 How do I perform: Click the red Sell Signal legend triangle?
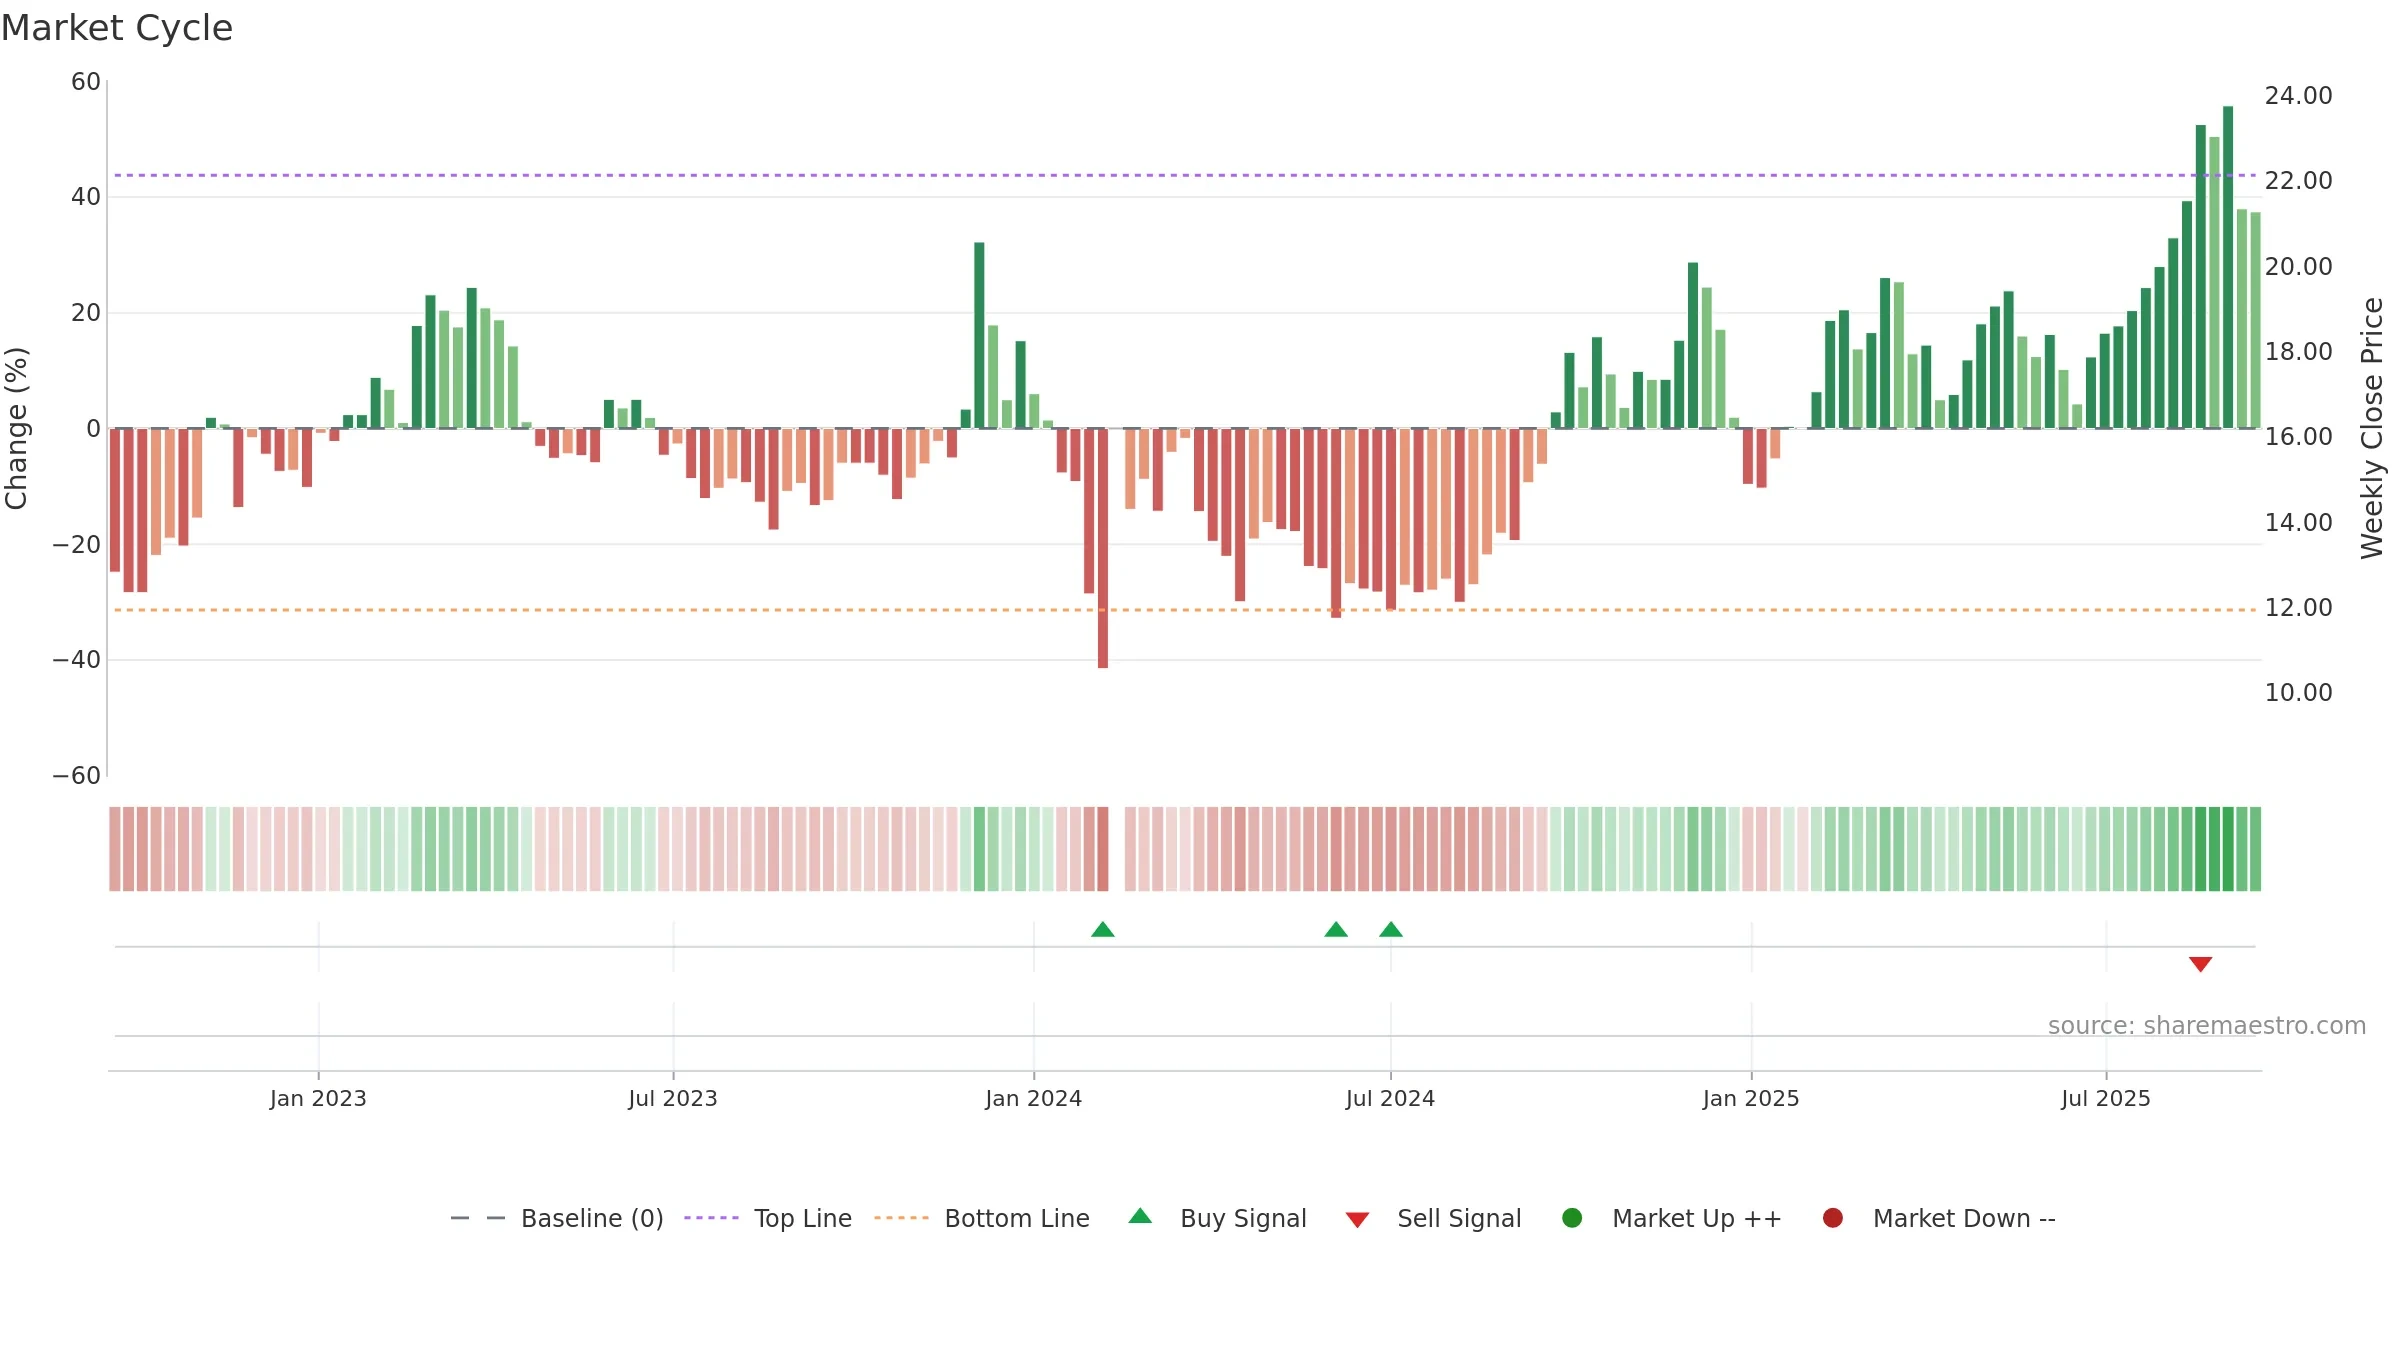1357,1220
